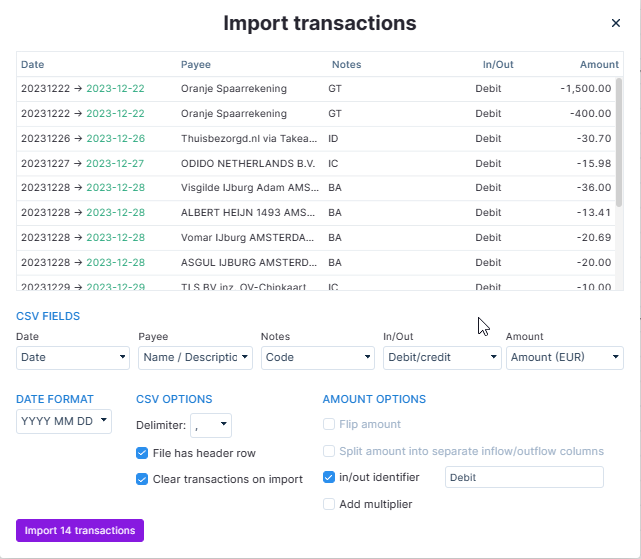Expand the Notes field dropdown showing Code
This screenshot has height=559, width=641.
point(317,357)
